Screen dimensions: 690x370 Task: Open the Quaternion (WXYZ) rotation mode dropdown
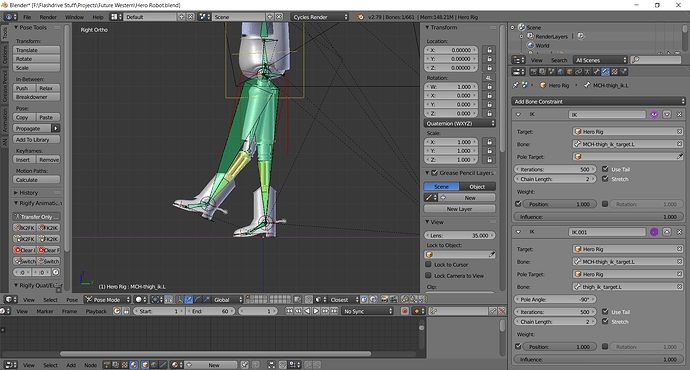click(460, 123)
